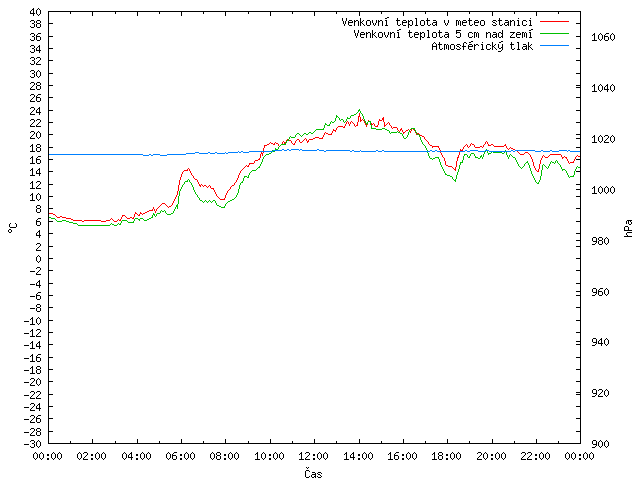Click left axis value '-30'
The width and height of the screenshot is (640, 480).
click(x=33, y=444)
